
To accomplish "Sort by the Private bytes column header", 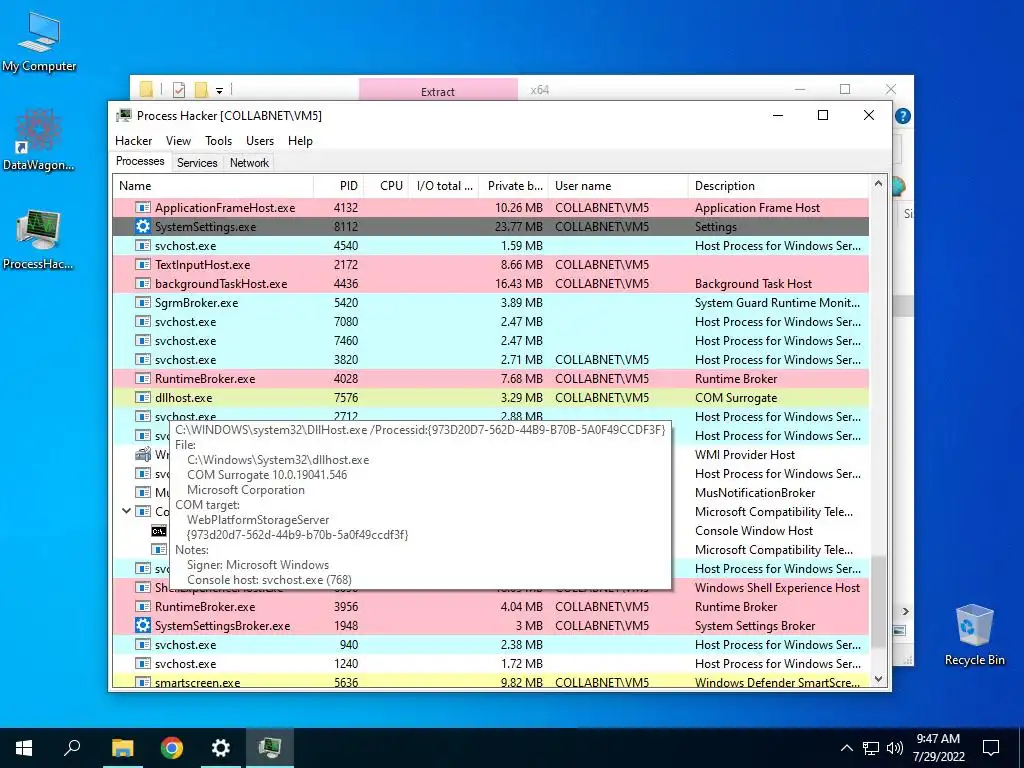I will [x=513, y=185].
